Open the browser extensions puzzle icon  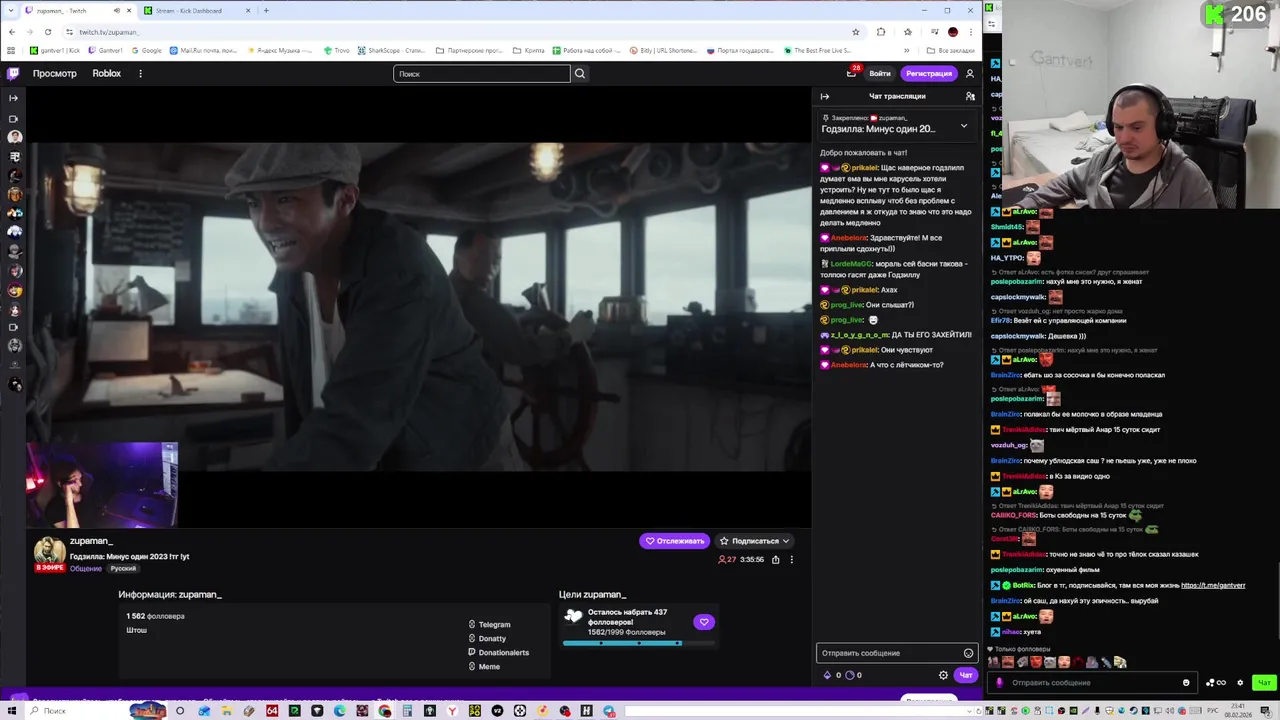tap(880, 32)
